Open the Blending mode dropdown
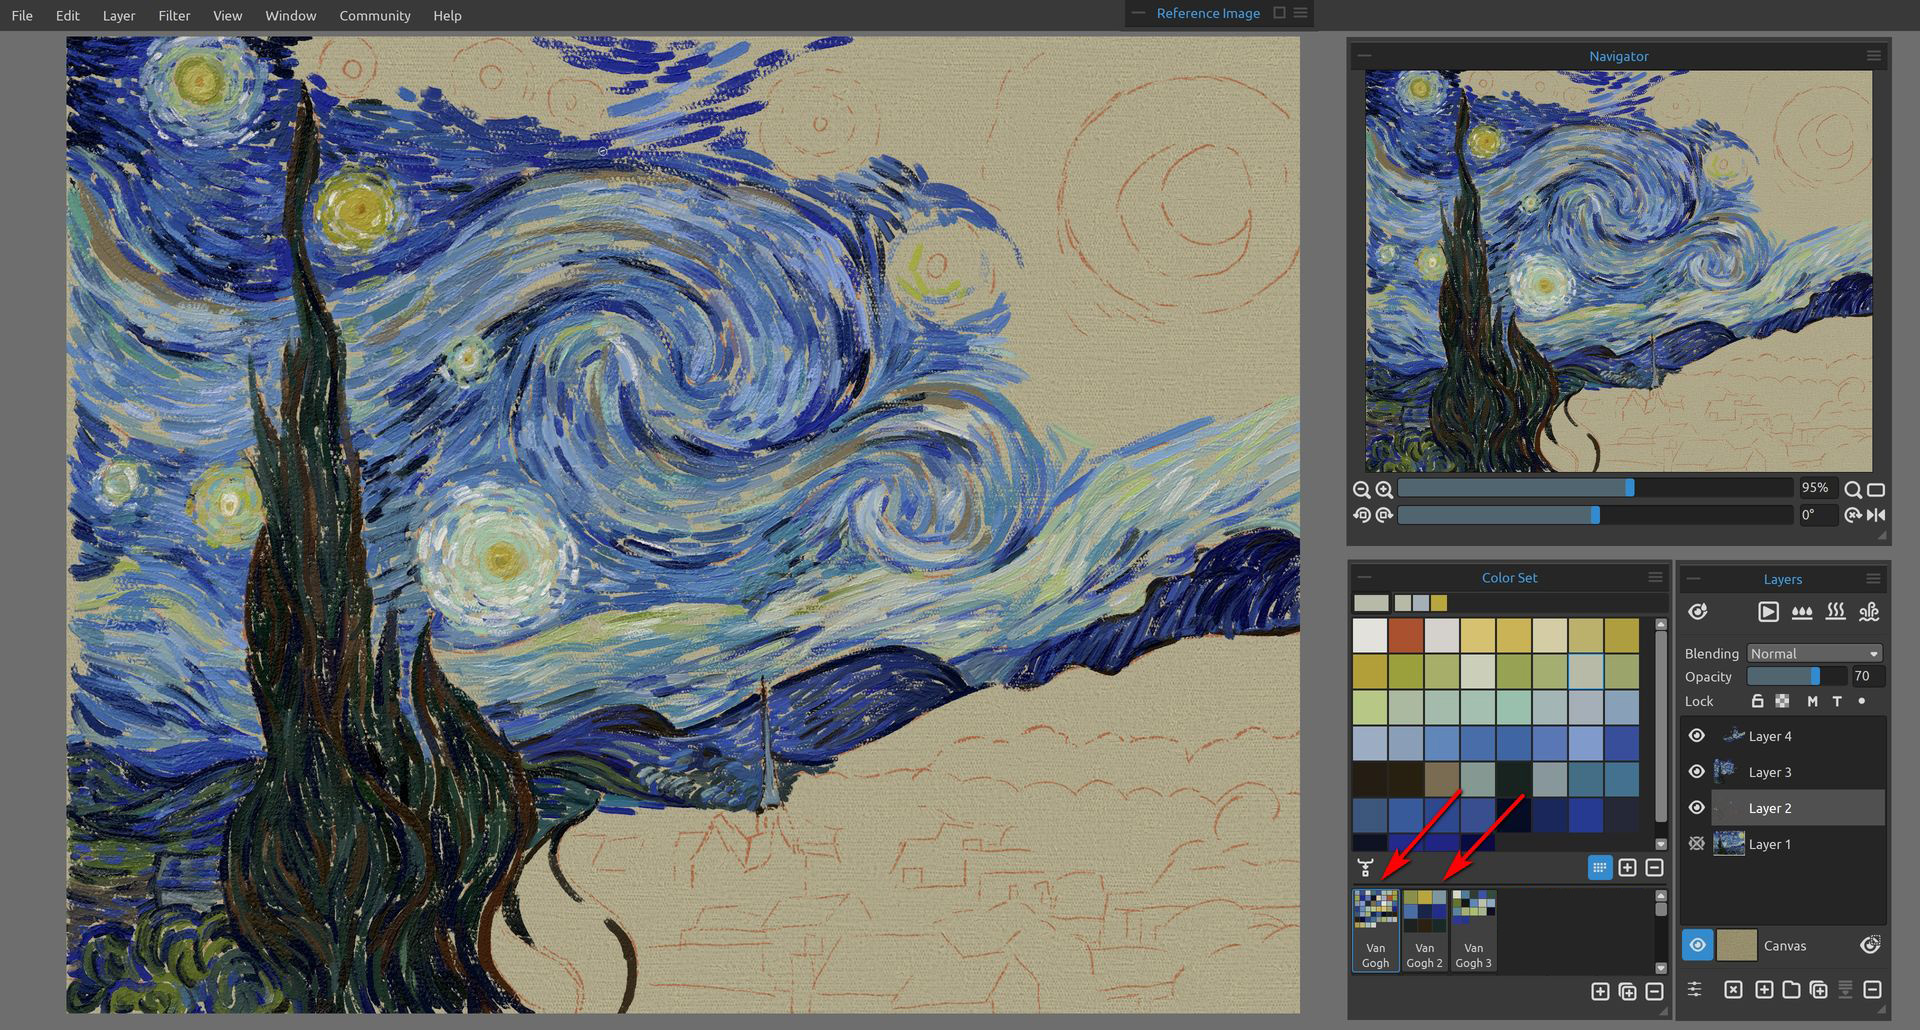 click(x=1815, y=653)
